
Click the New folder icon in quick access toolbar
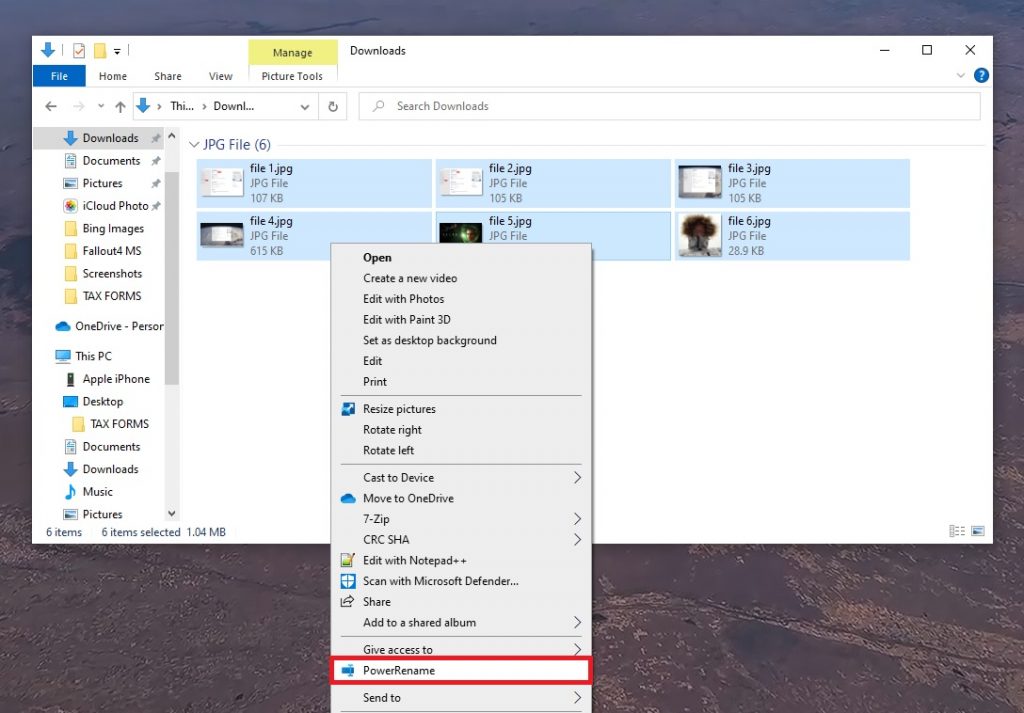pyautogui.click(x=100, y=50)
